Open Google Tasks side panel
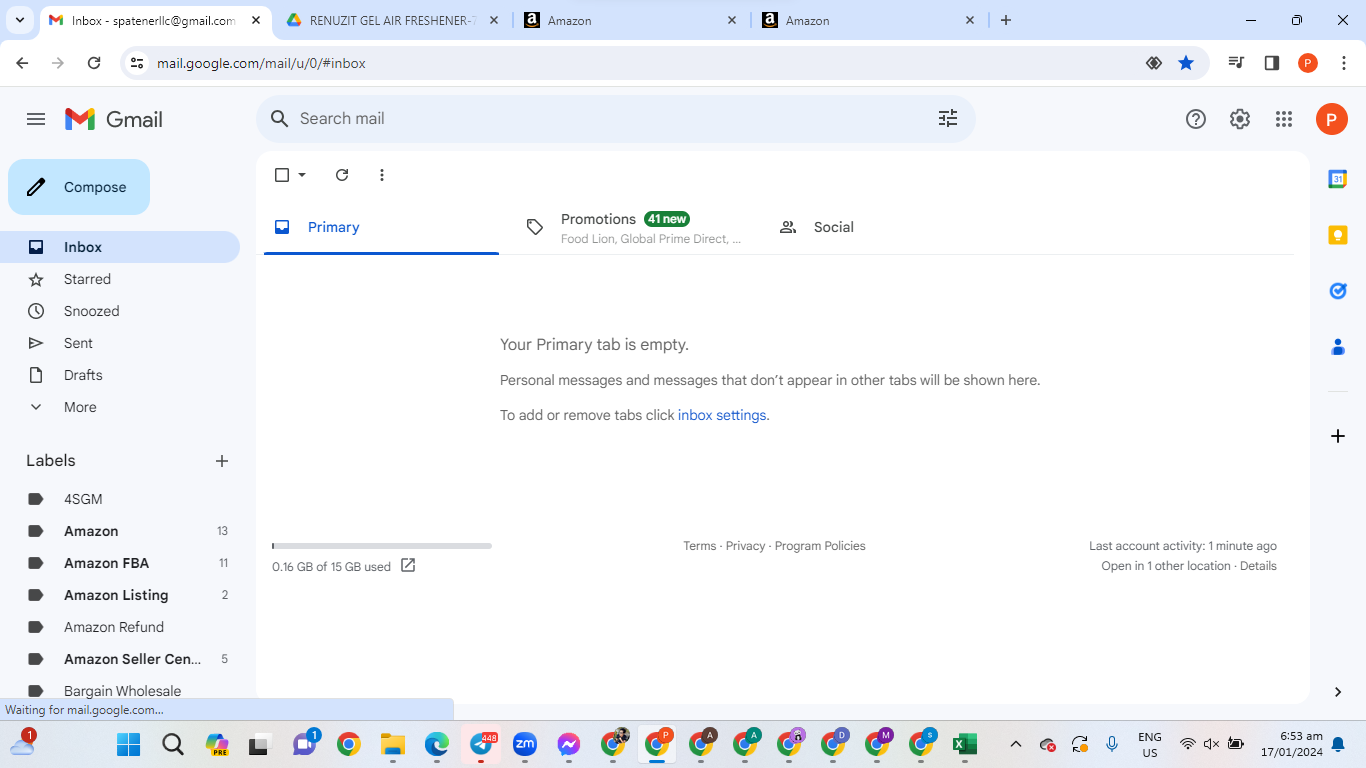1366x768 pixels. [x=1338, y=291]
